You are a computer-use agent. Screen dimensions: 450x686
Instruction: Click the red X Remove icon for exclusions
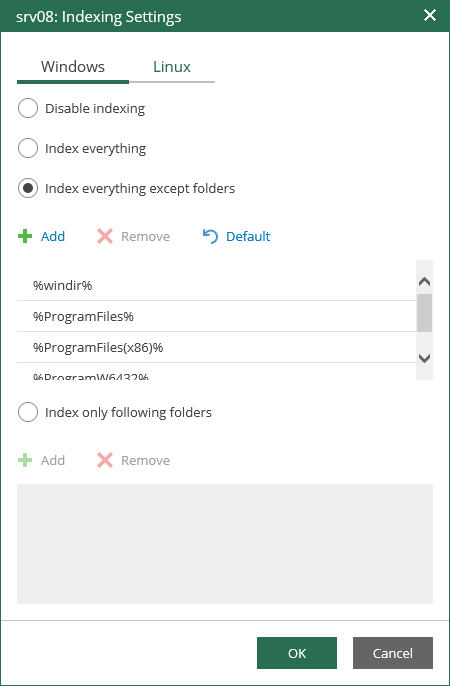[x=105, y=236]
